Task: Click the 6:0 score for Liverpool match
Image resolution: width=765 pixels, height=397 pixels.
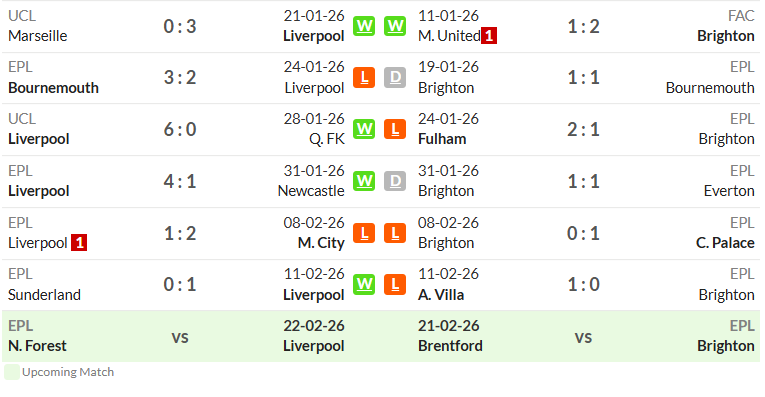Action: (x=180, y=129)
